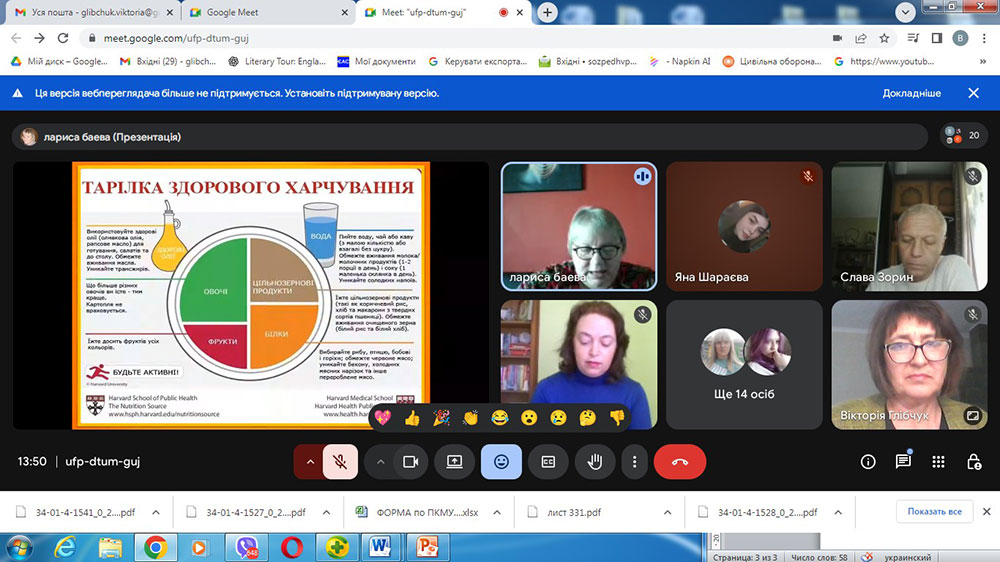Raise your hand in the meeting
The width and height of the screenshot is (1000, 562).
tap(594, 462)
